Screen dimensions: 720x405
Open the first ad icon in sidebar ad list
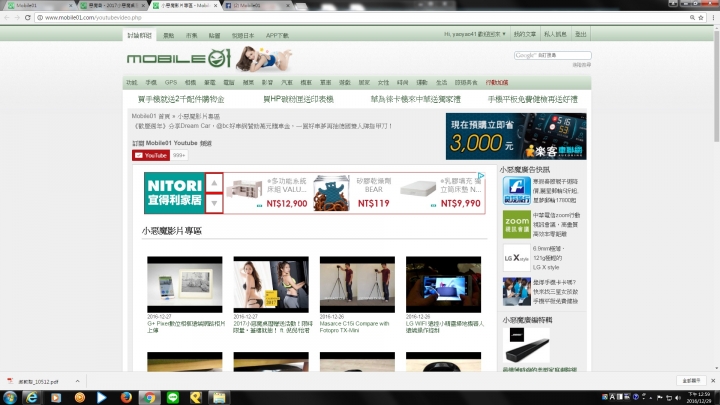(517, 190)
